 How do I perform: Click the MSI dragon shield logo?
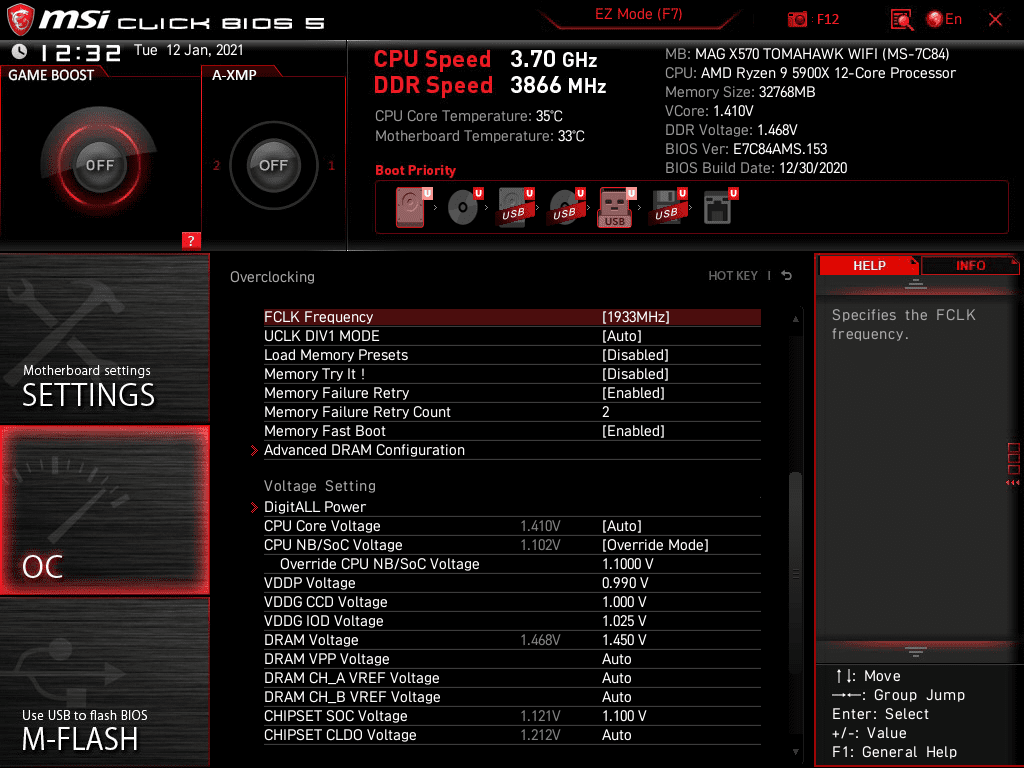[20, 20]
